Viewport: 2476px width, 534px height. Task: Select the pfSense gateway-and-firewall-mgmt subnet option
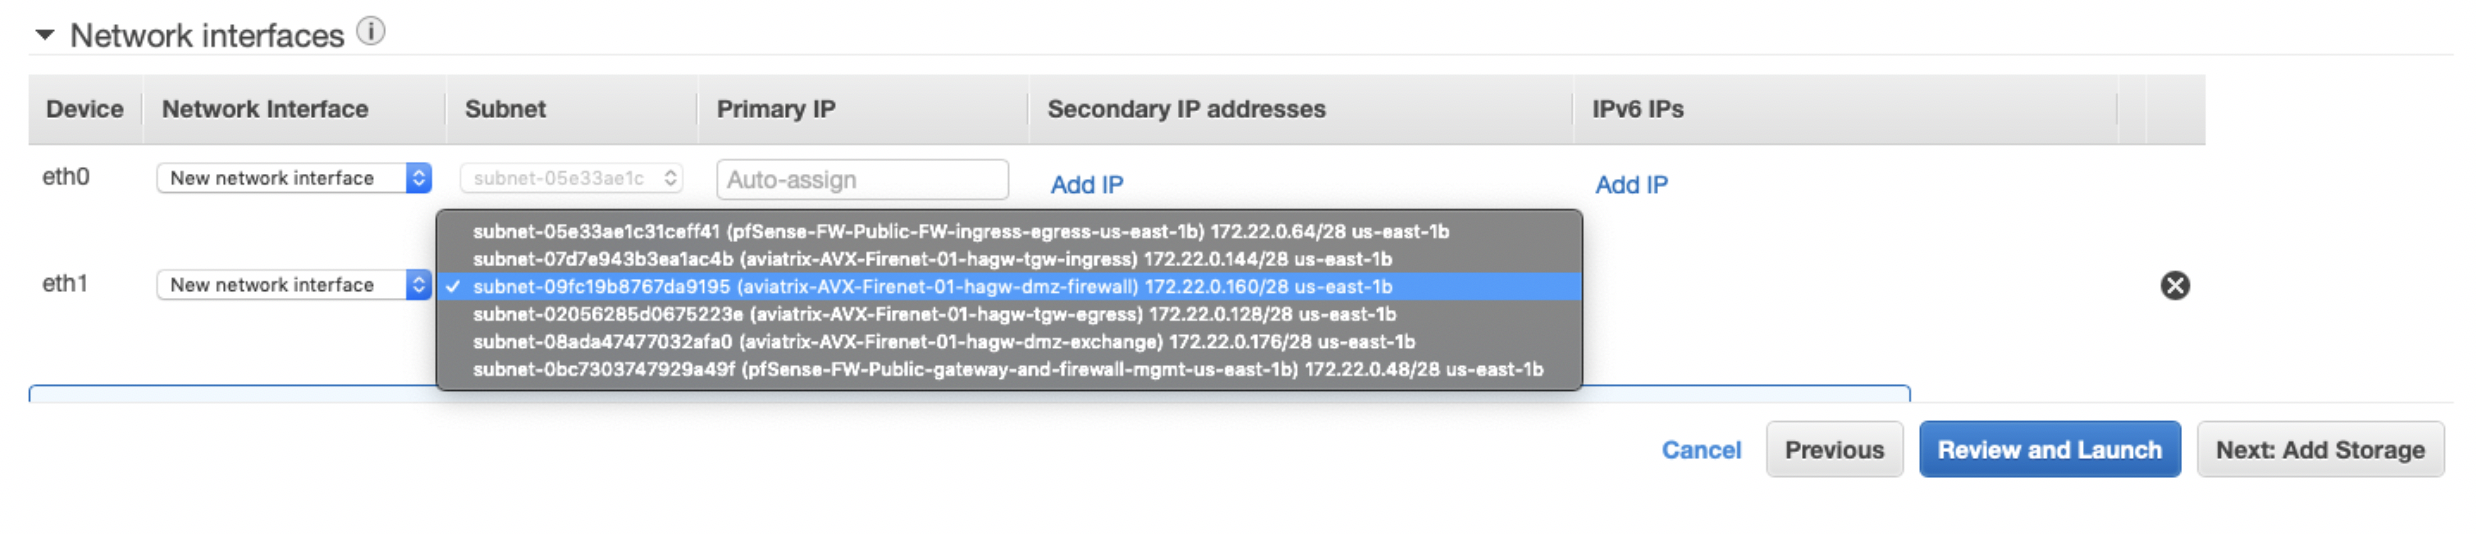1007,370
